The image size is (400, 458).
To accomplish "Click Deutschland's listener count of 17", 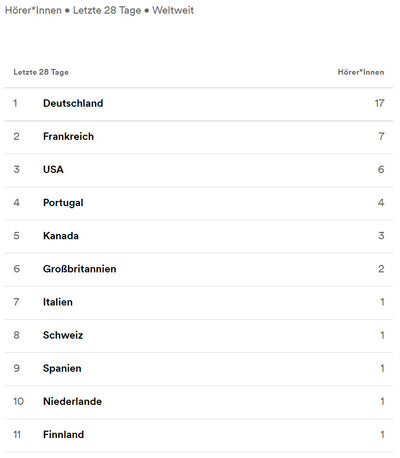I will click(379, 103).
